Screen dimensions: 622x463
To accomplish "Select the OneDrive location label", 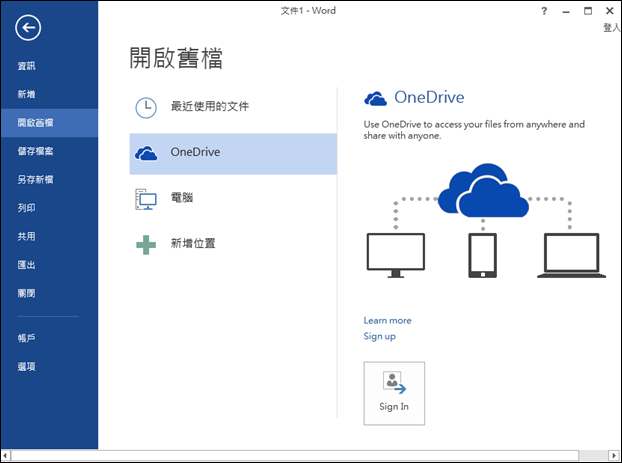I will pos(195,152).
